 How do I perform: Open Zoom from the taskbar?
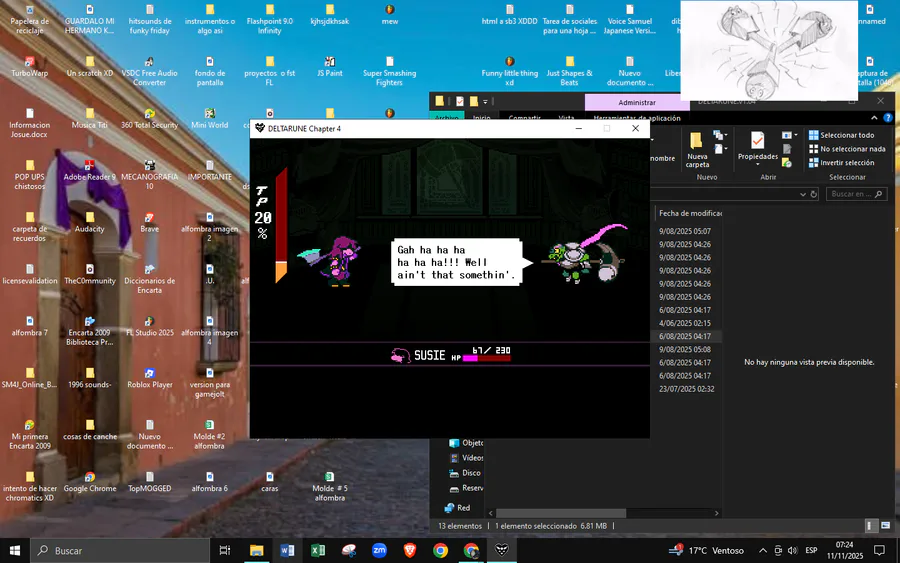[379, 550]
